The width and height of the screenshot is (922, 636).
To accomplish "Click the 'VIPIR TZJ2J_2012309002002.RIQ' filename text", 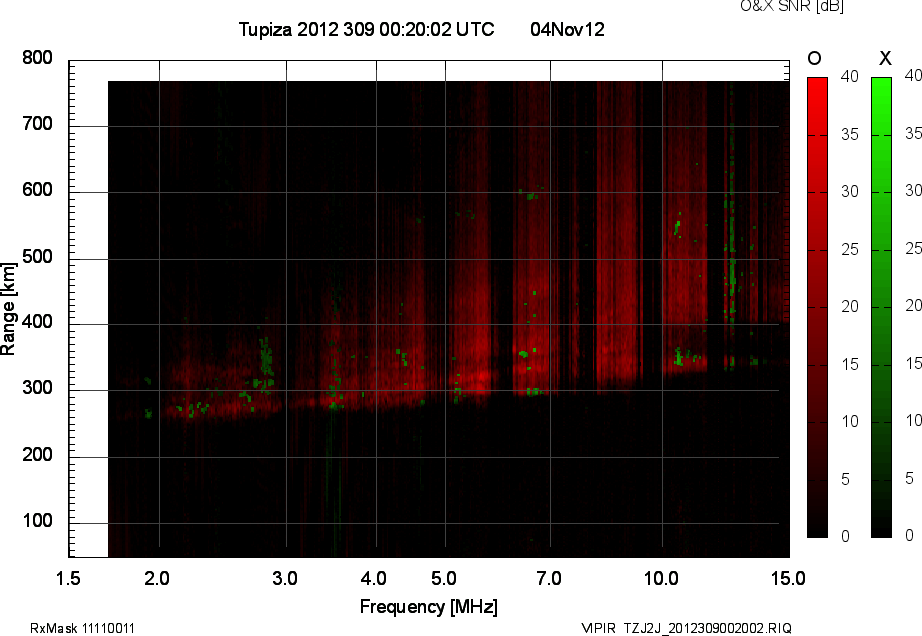I will point(686,628).
